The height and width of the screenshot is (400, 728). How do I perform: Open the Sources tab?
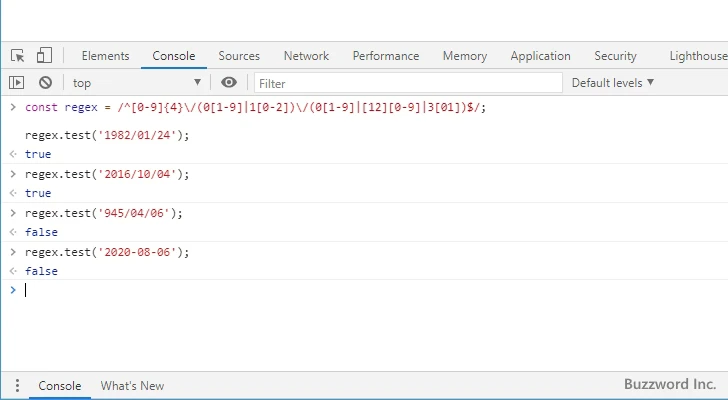(x=239, y=56)
